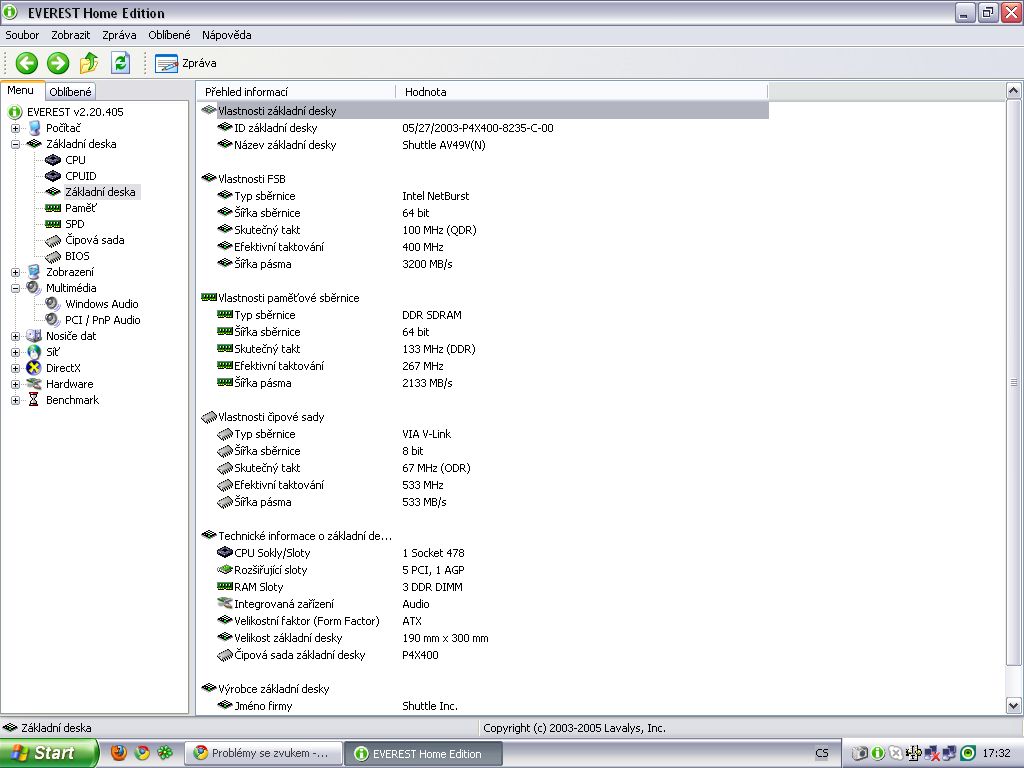Select the Rozšiřující sloty row
This screenshot has width=1024, height=768.
coord(483,570)
